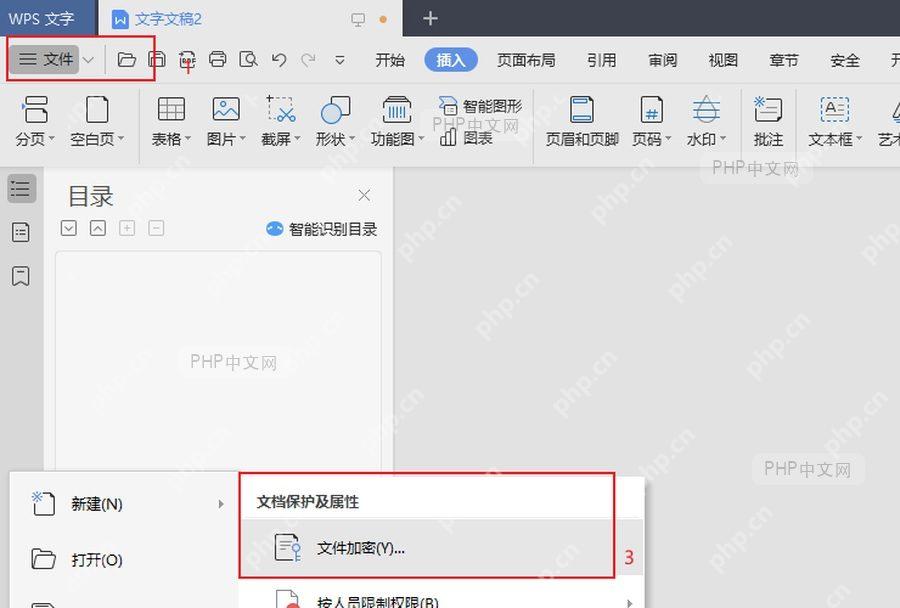Undo the last action
This screenshot has width=900, height=608.
coord(279,60)
